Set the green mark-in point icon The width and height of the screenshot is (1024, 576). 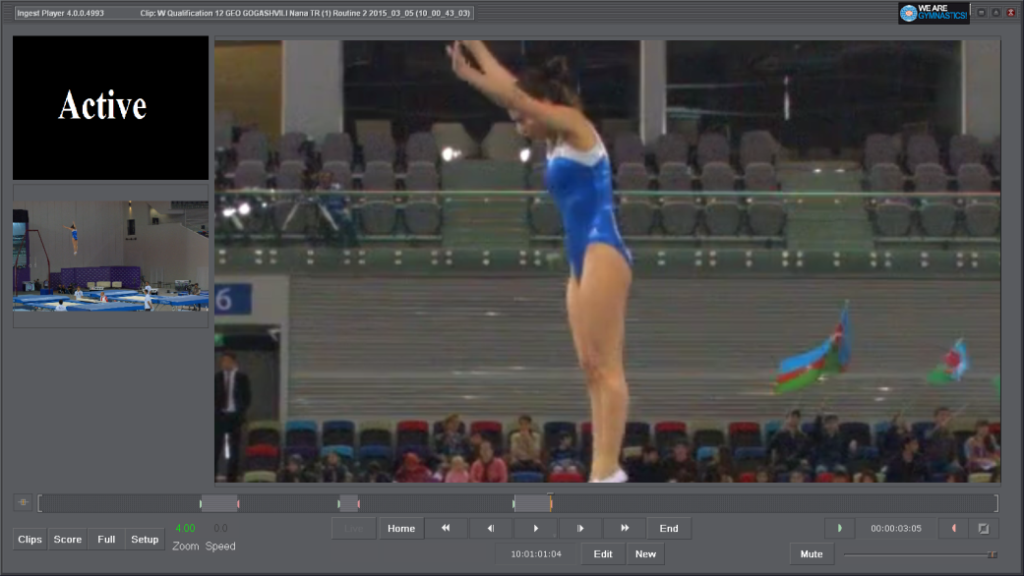[x=839, y=528]
